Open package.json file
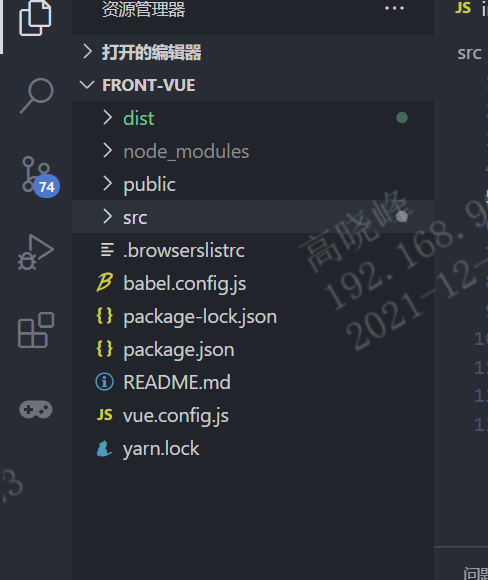488x580 pixels. coord(253,349)
